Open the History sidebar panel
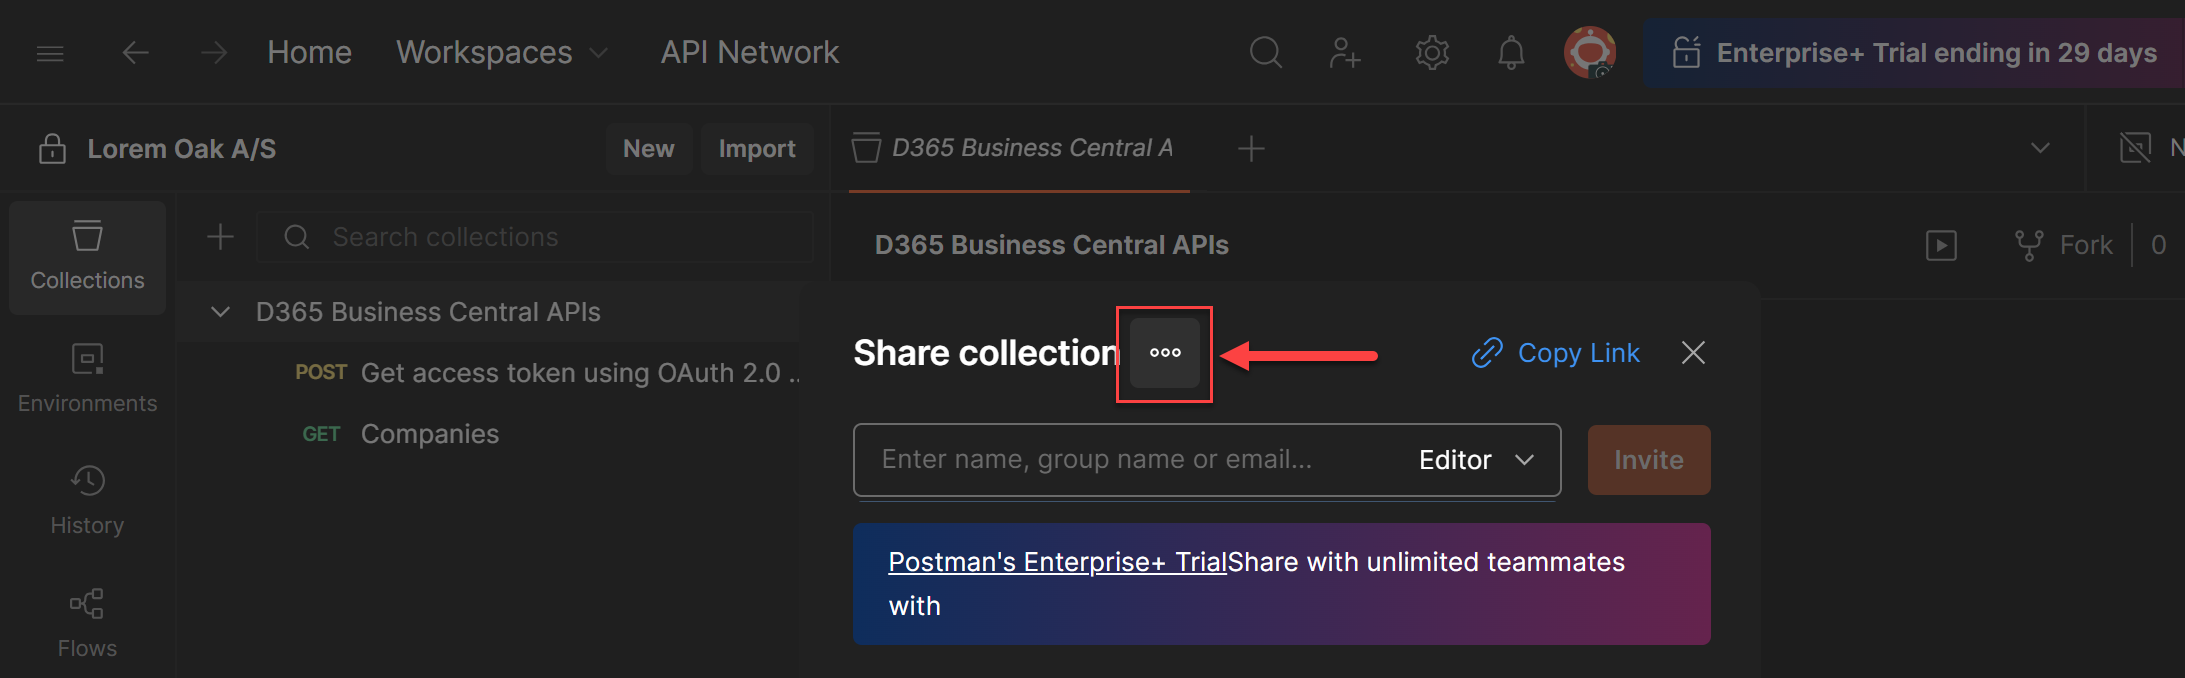The width and height of the screenshot is (2185, 678). 88,501
